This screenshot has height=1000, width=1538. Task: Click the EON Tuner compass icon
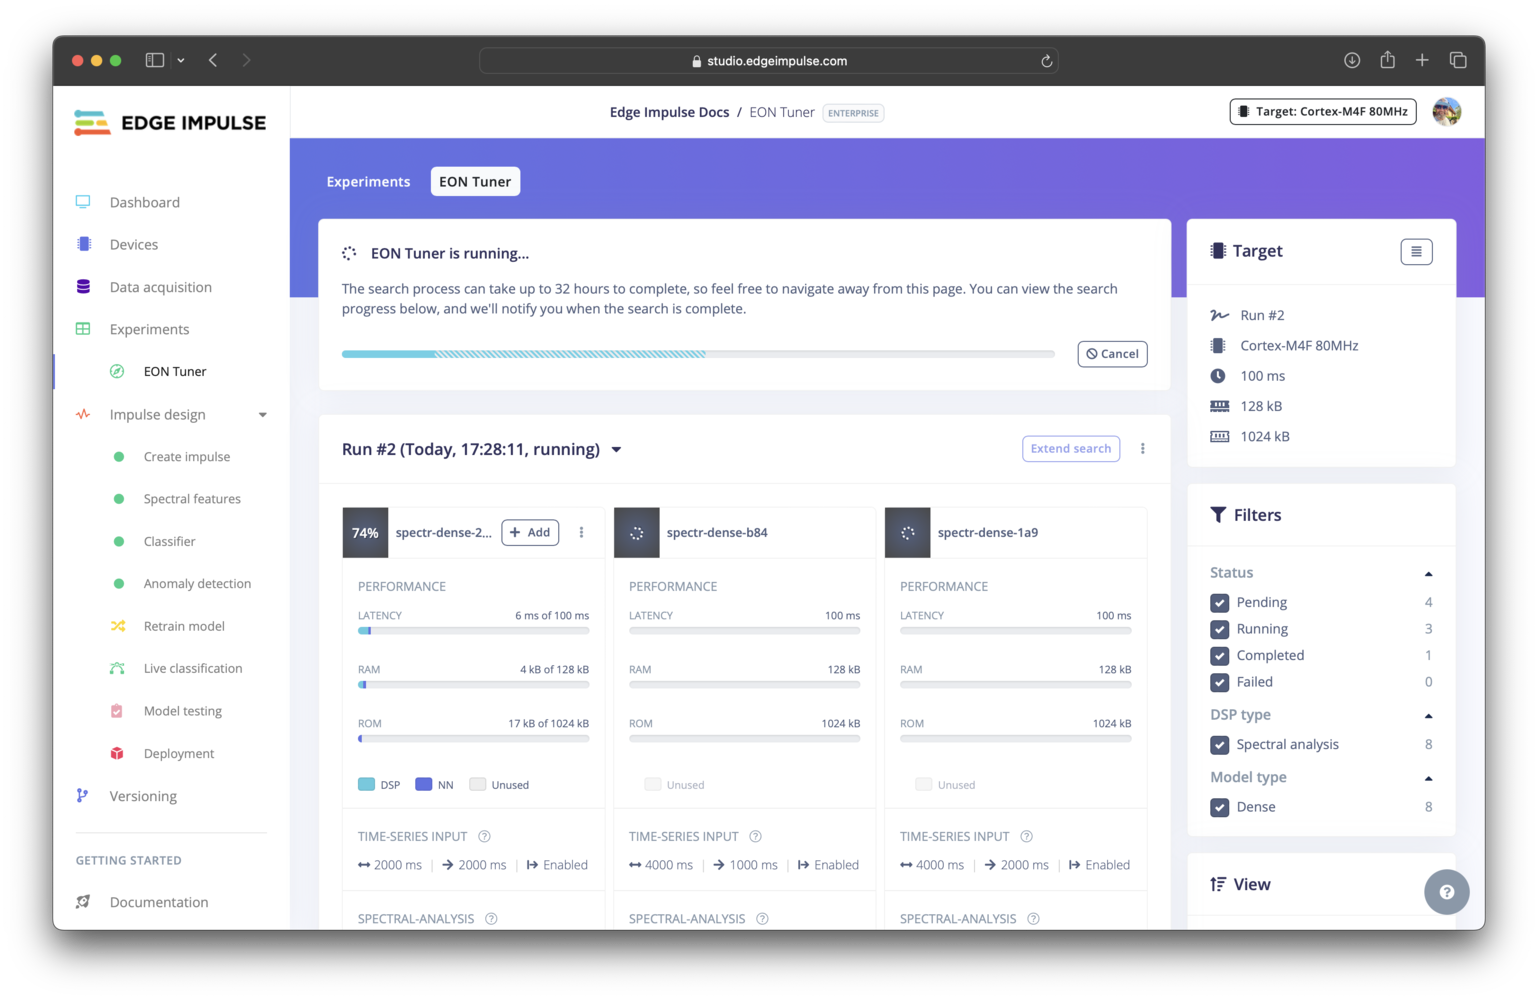tap(117, 371)
